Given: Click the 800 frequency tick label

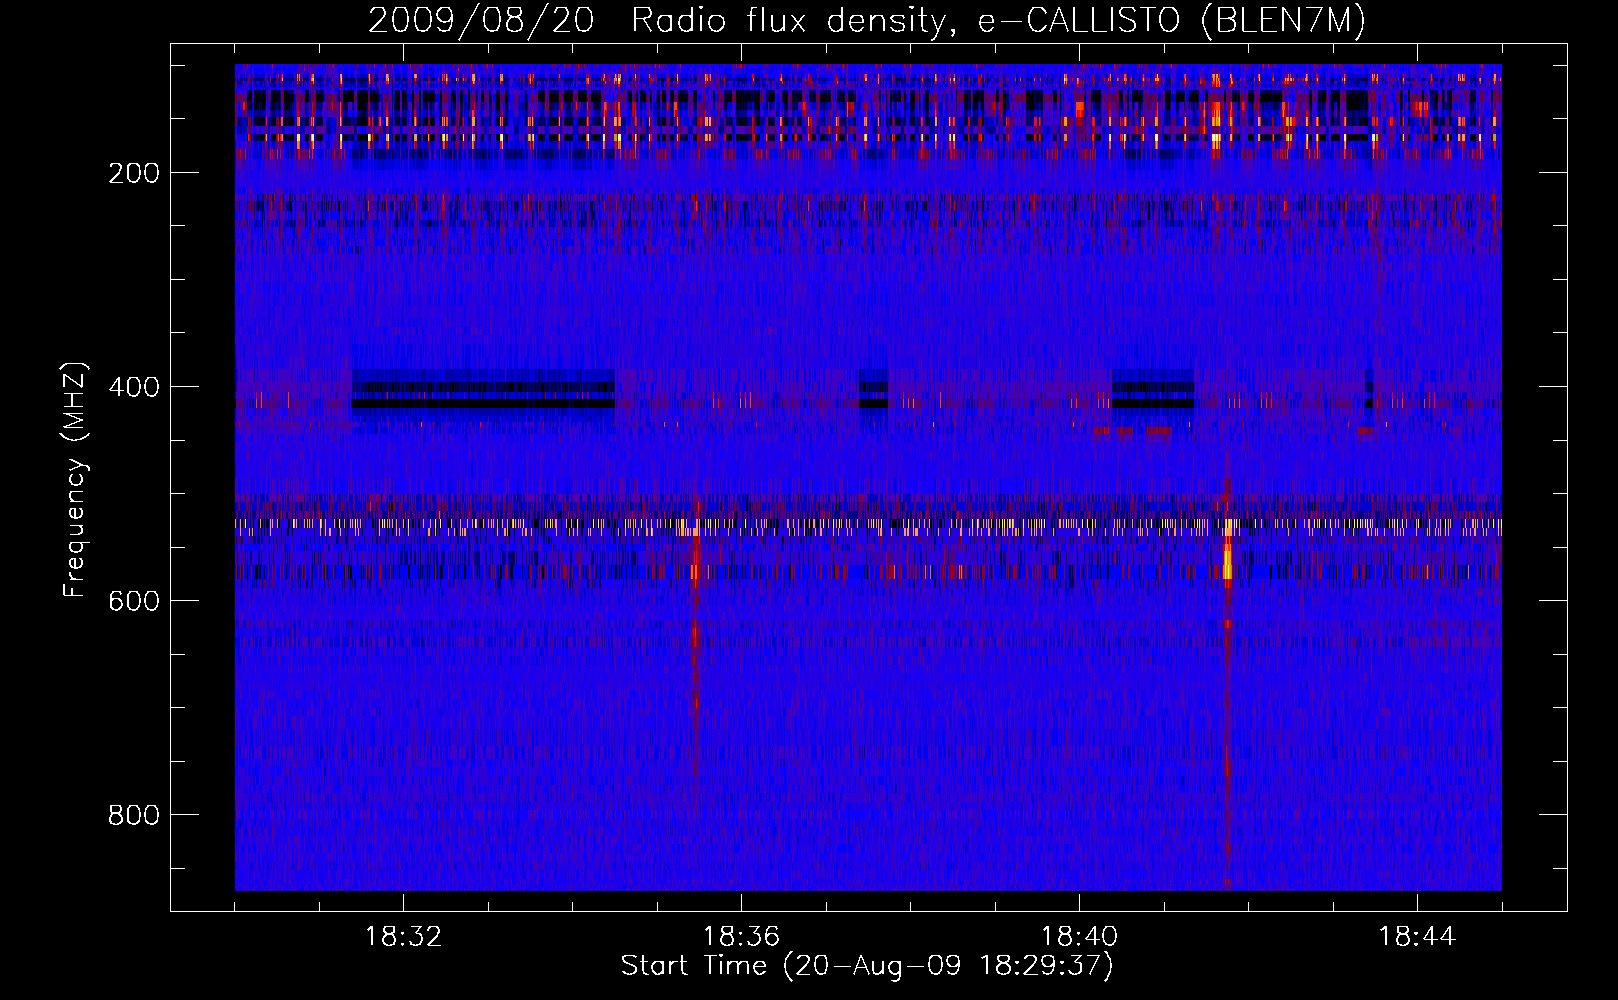Looking at the screenshot, I should tap(134, 815).
